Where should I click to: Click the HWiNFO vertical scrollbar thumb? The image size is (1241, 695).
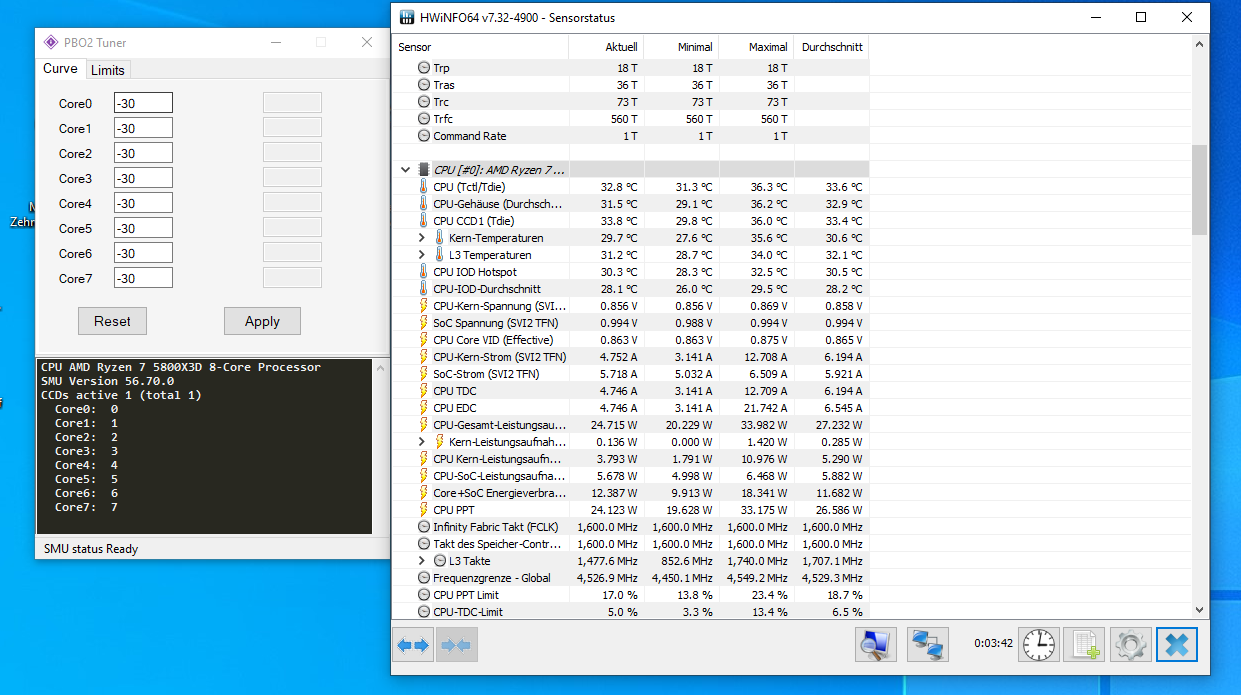tap(1200, 189)
